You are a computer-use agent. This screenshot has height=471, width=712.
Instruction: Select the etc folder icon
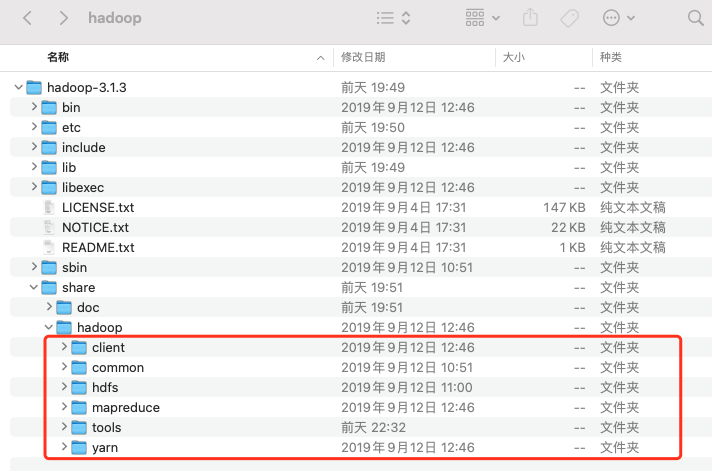[49, 127]
